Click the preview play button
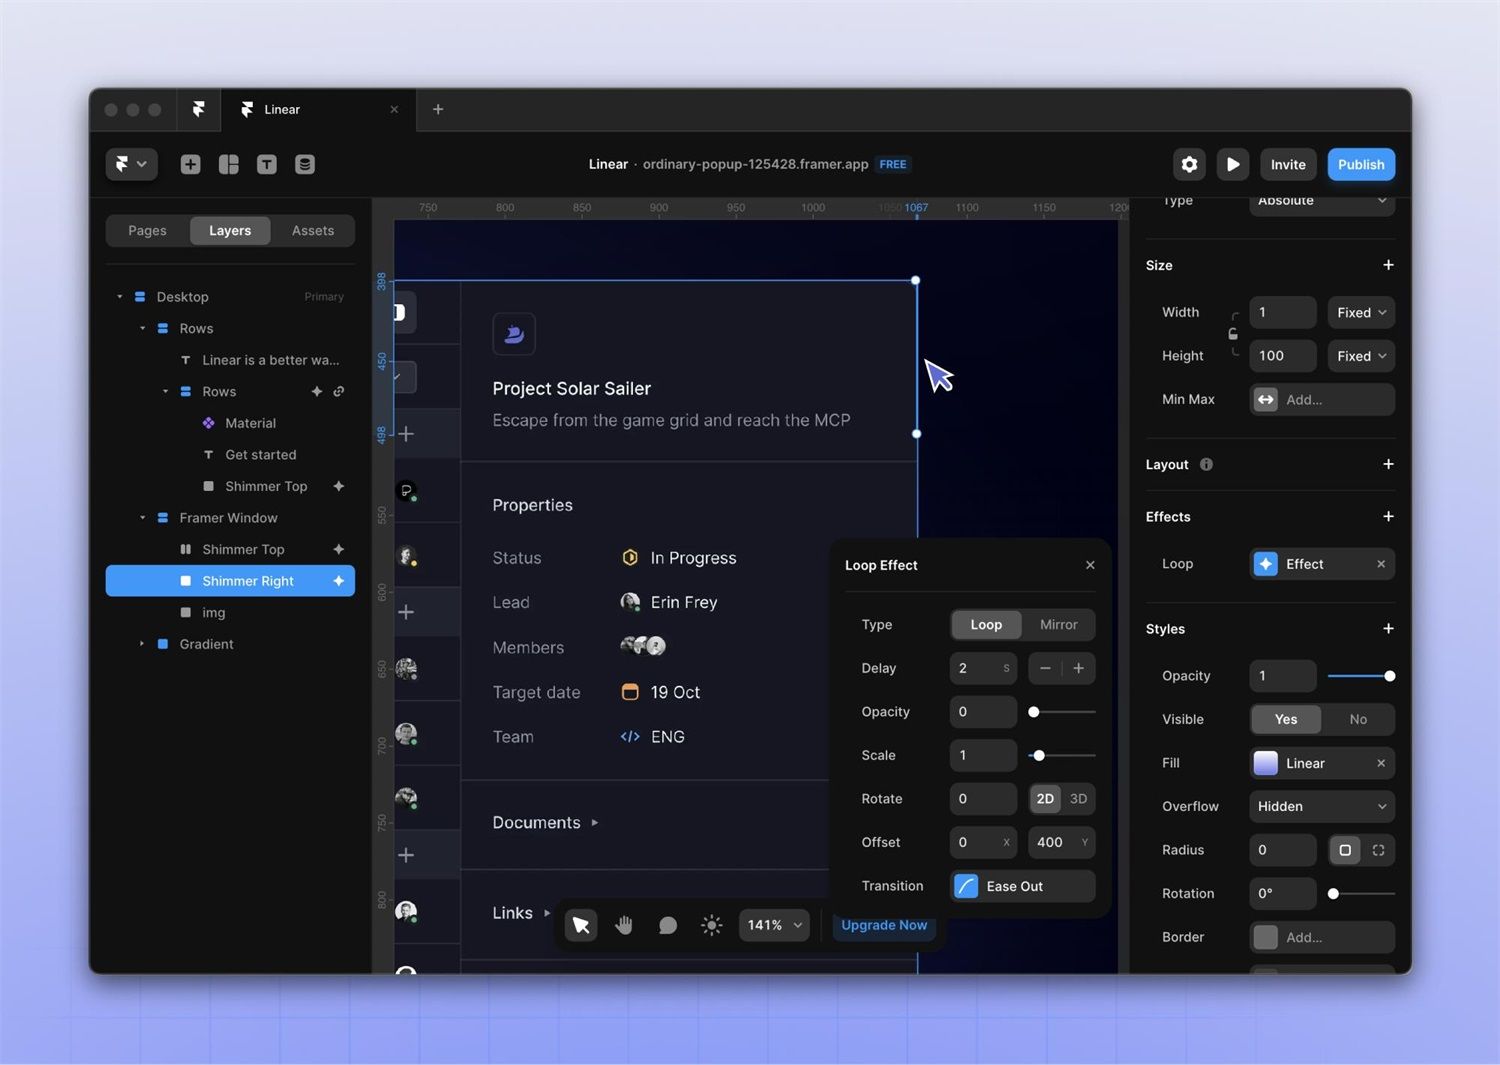Viewport: 1500px width, 1065px height. (1233, 164)
